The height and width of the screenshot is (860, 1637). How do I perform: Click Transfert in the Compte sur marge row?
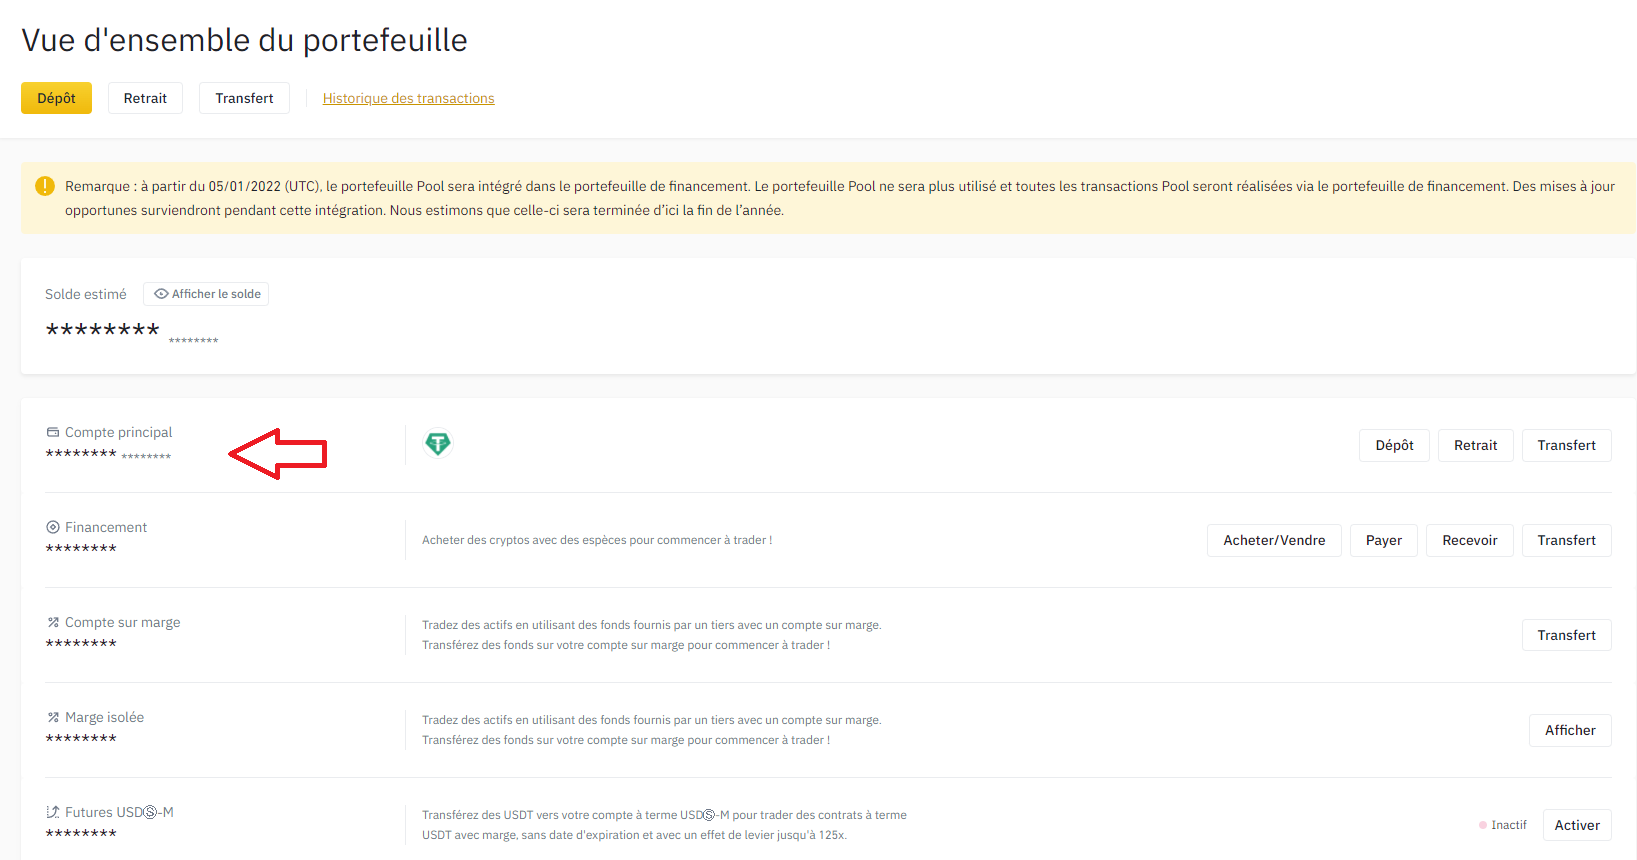1566,635
